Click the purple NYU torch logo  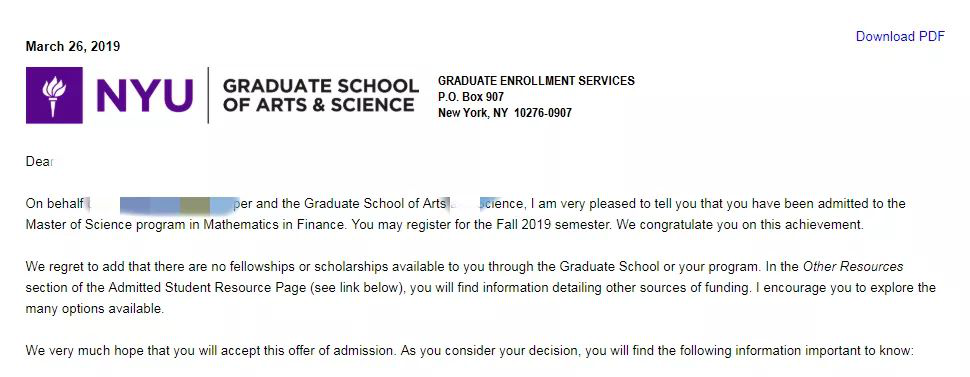coord(54,95)
